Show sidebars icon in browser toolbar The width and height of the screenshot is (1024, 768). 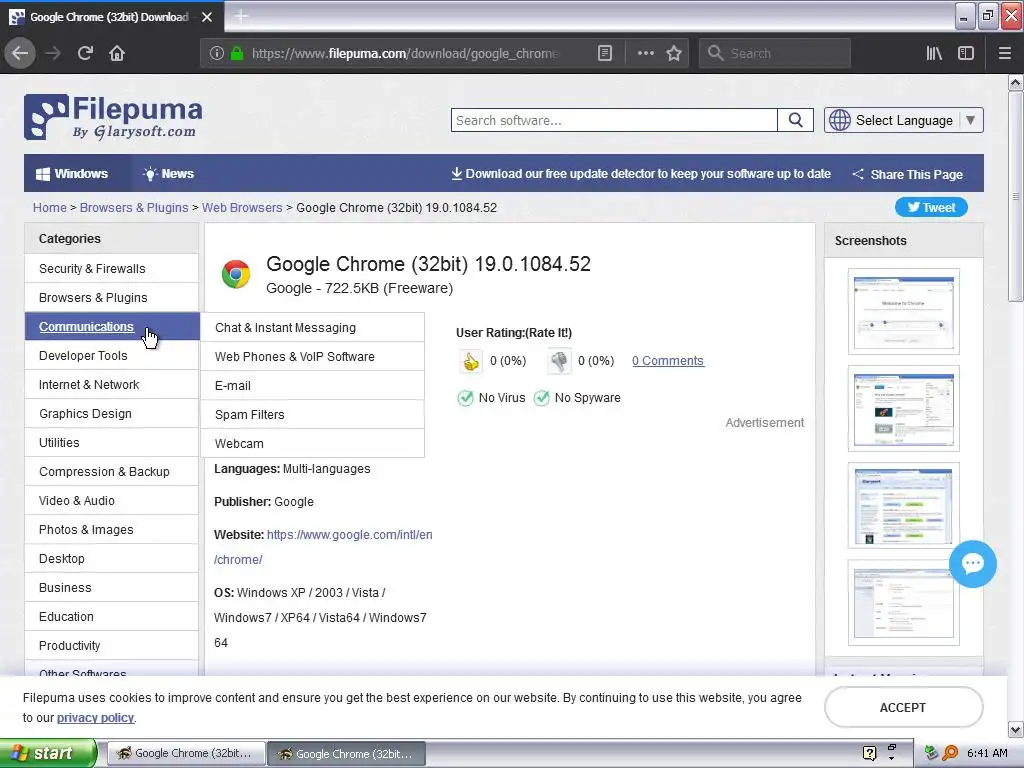[966, 53]
